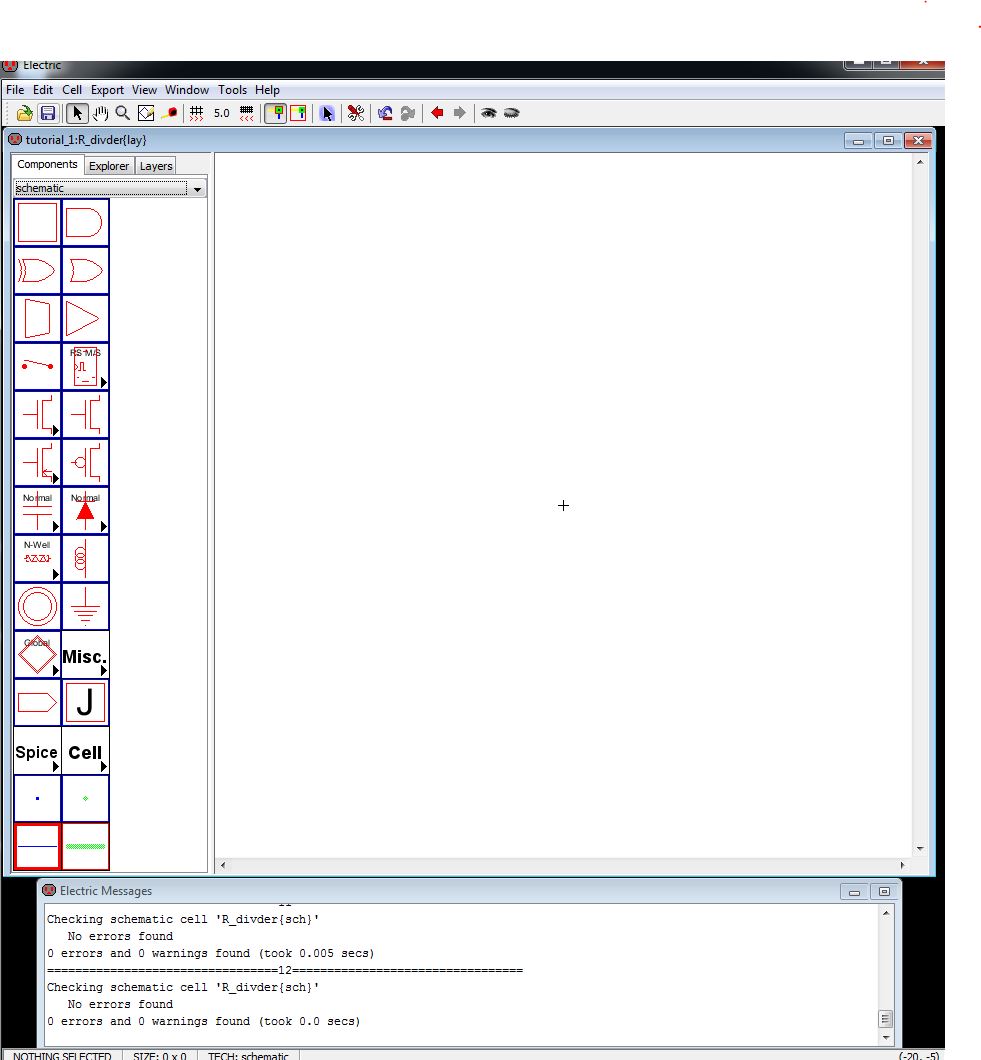Open a library with the folder icon
The width and height of the screenshot is (981, 1060).
coord(24,113)
